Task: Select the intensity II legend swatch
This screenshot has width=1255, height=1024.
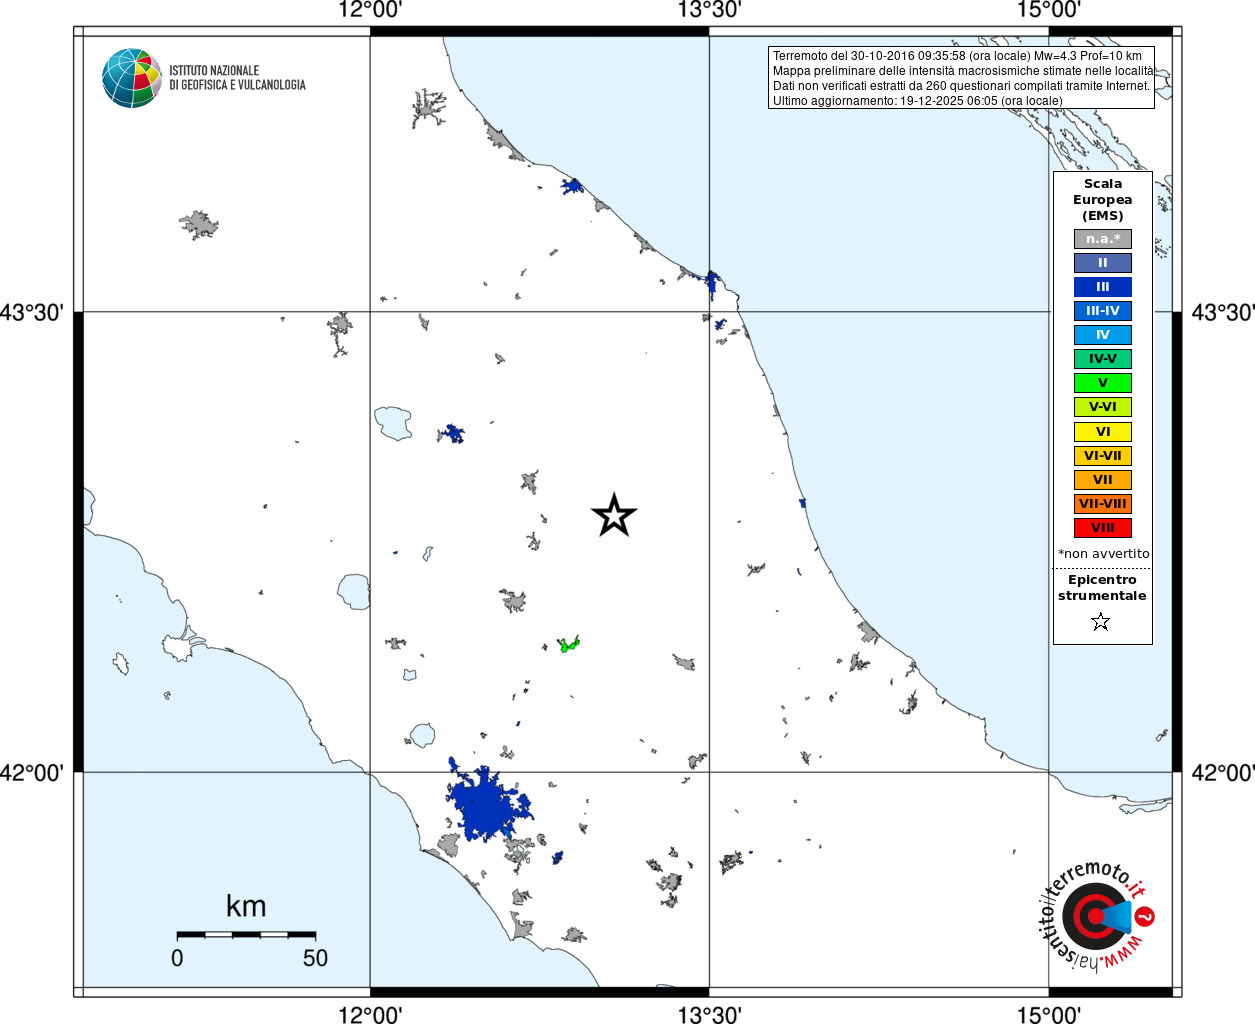Action: (x=1103, y=263)
